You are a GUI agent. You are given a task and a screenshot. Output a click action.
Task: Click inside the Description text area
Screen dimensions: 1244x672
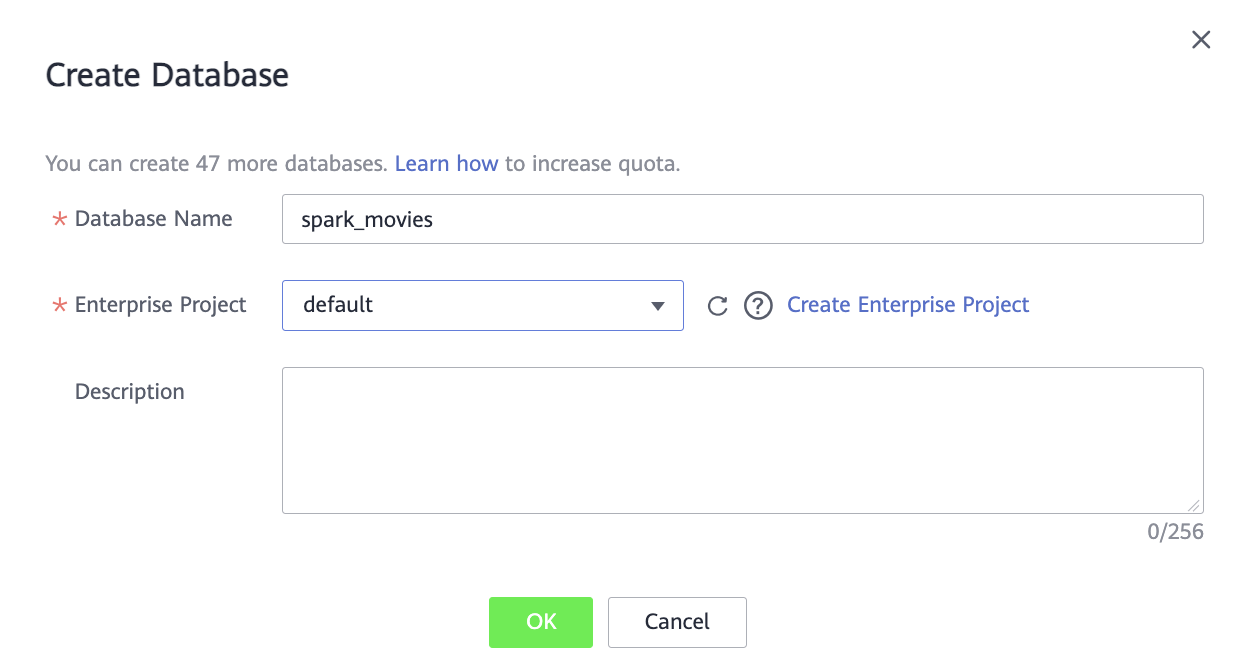pos(742,440)
